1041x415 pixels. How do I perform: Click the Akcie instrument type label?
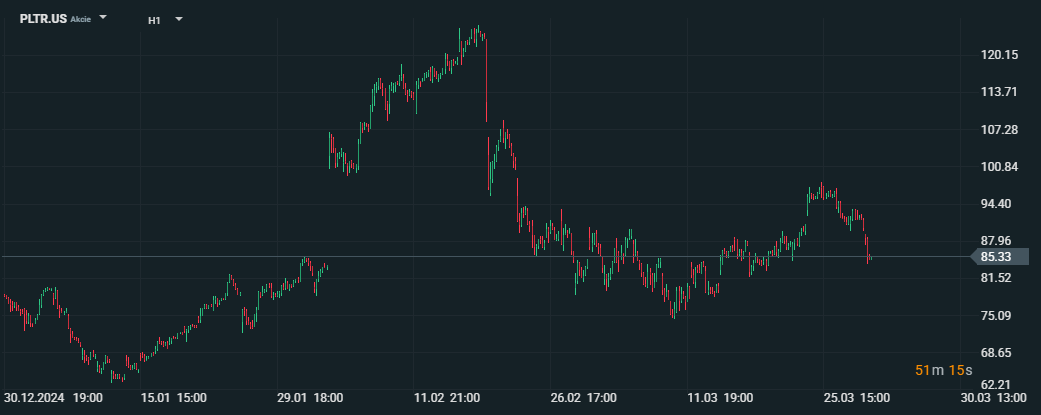80,19
